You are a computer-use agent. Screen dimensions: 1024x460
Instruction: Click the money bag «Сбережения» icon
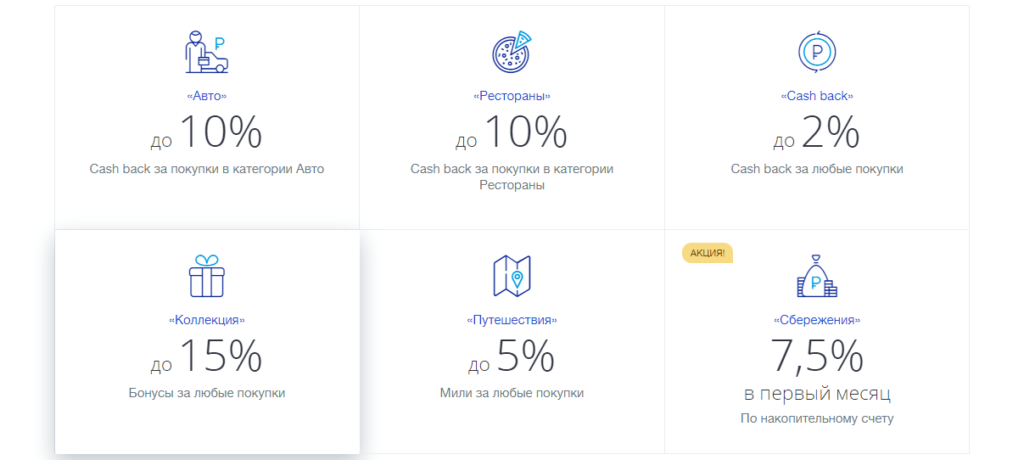pyautogui.click(x=816, y=275)
